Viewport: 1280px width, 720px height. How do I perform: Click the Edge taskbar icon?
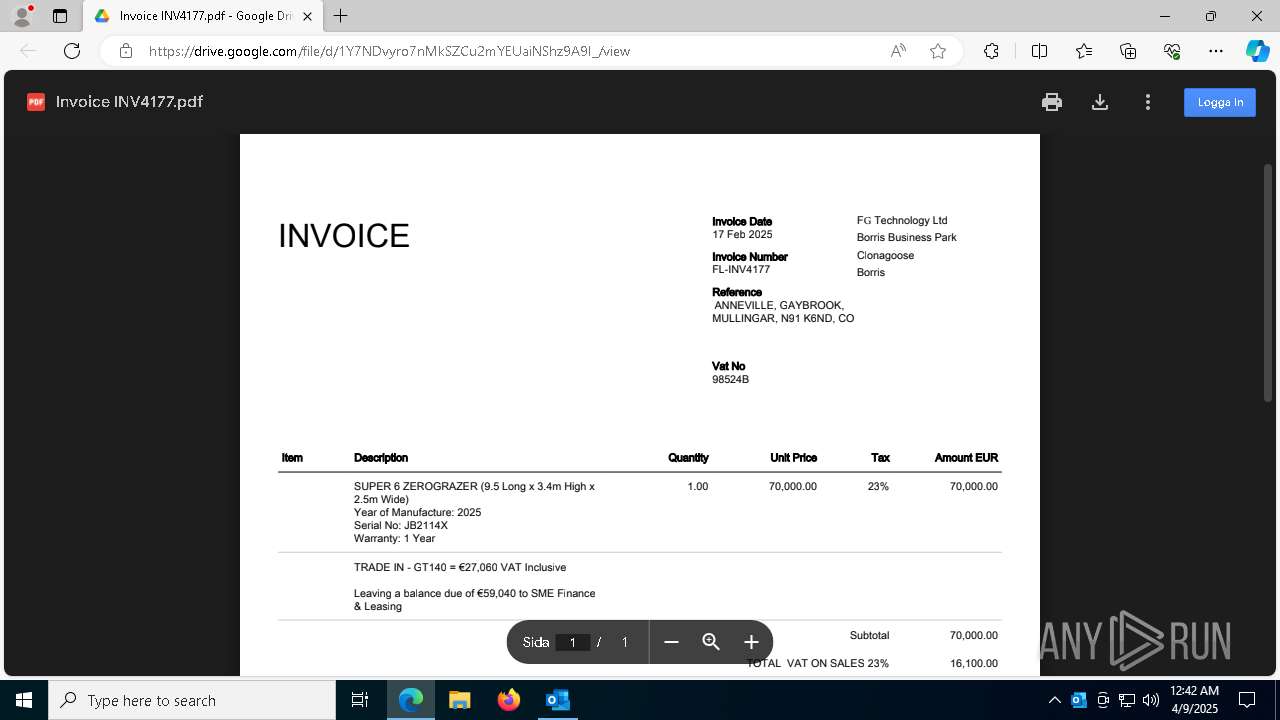(x=411, y=700)
